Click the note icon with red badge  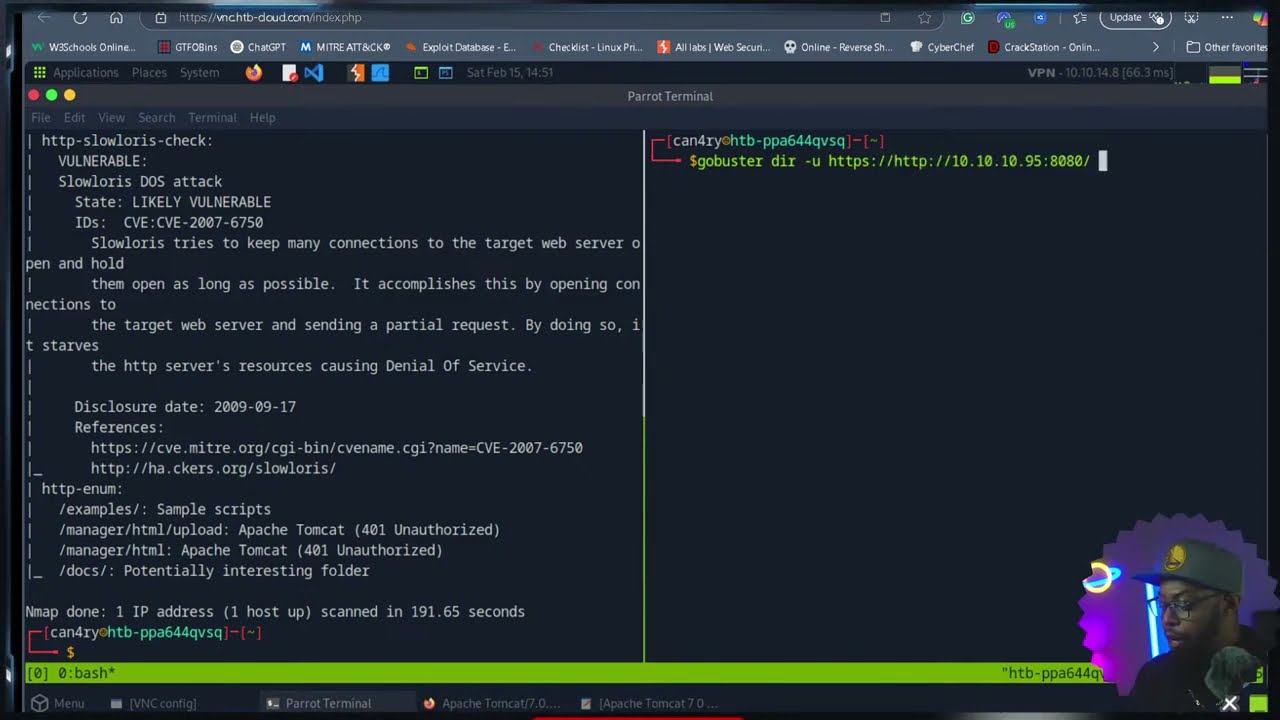[290, 73]
